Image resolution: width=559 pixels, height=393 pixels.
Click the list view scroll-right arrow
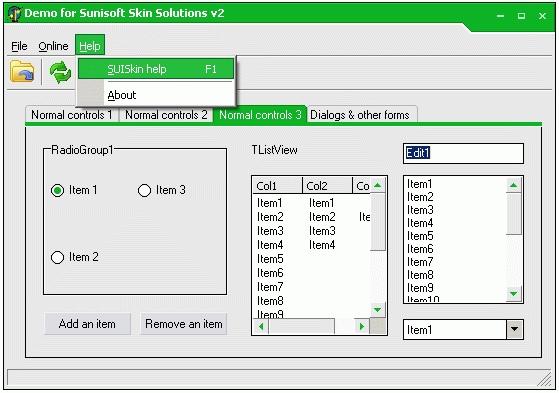click(x=362, y=326)
